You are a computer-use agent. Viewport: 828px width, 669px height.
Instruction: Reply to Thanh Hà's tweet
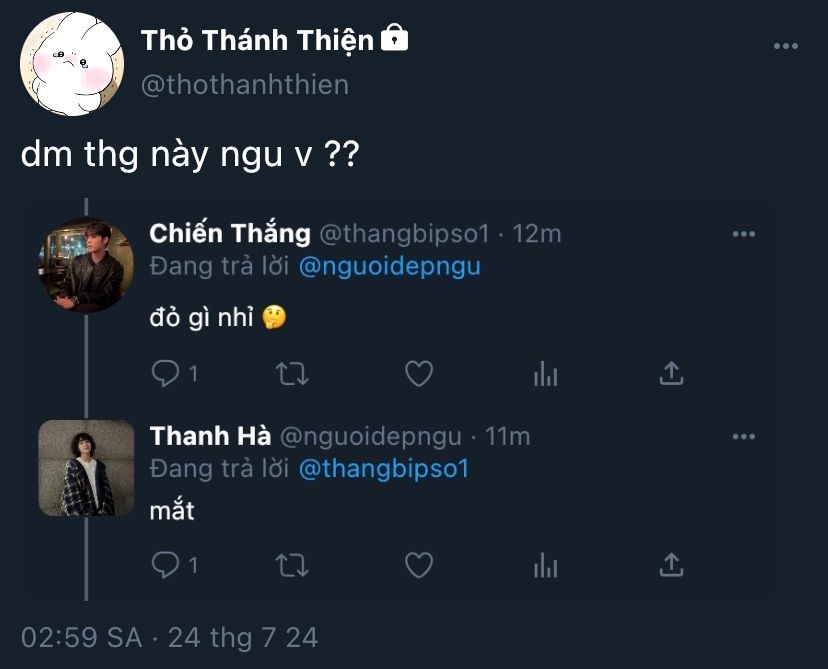[x=166, y=565]
